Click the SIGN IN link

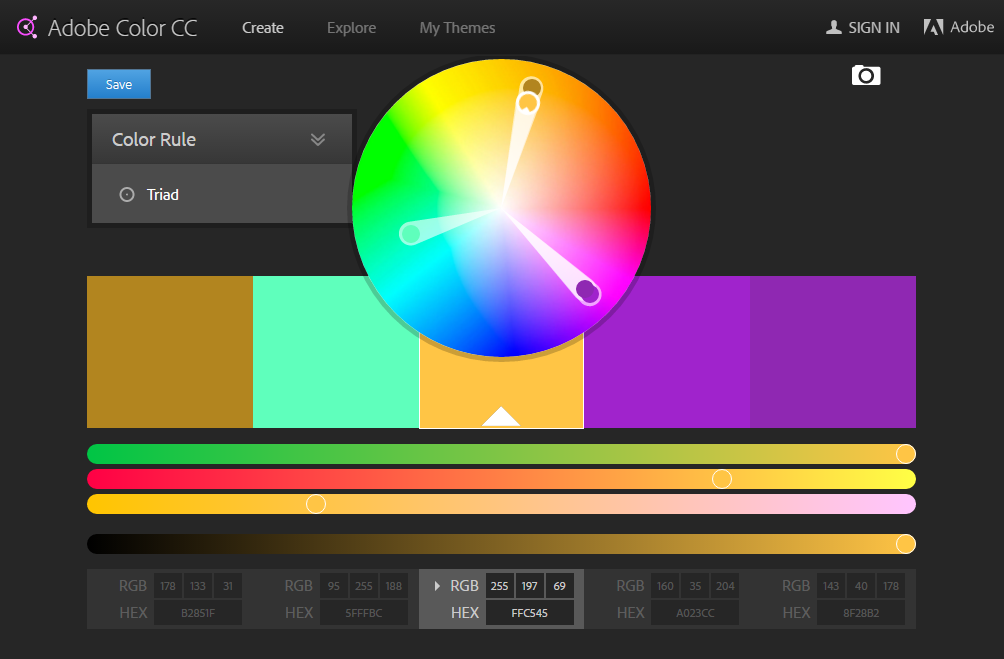pyautogui.click(x=874, y=28)
